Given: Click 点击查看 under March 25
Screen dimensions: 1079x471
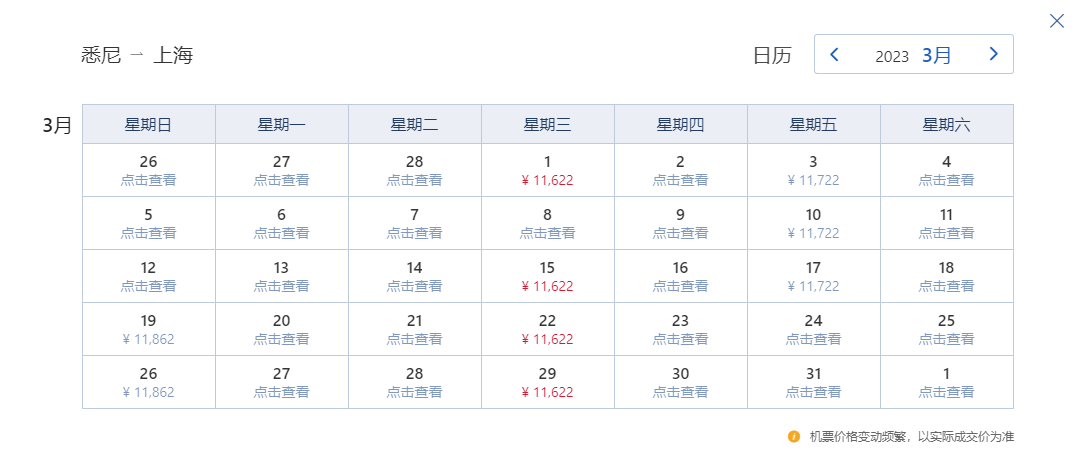Looking at the screenshot, I should coord(946,339).
